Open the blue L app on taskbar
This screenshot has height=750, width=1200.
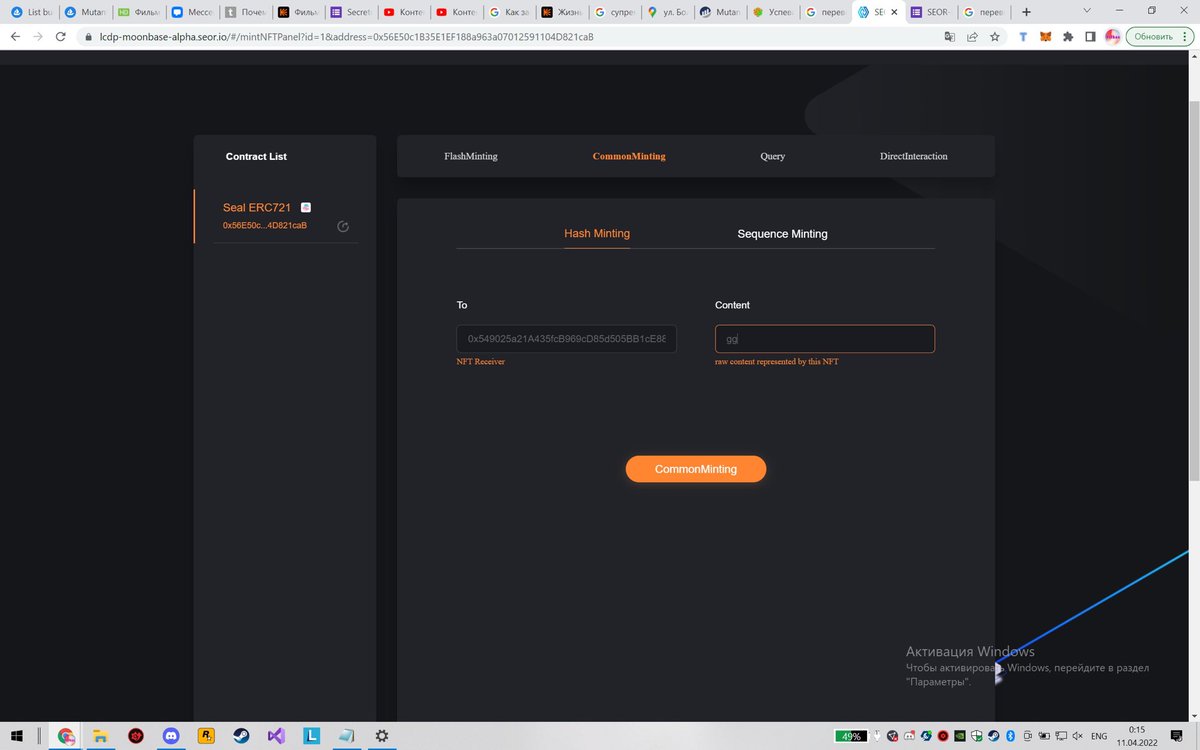click(x=311, y=735)
